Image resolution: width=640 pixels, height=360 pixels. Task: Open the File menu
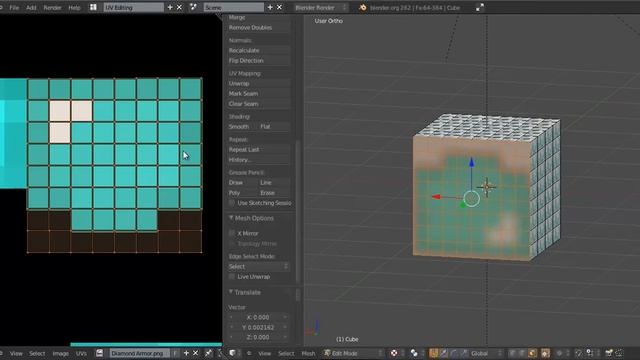pyautogui.click(x=14, y=7)
